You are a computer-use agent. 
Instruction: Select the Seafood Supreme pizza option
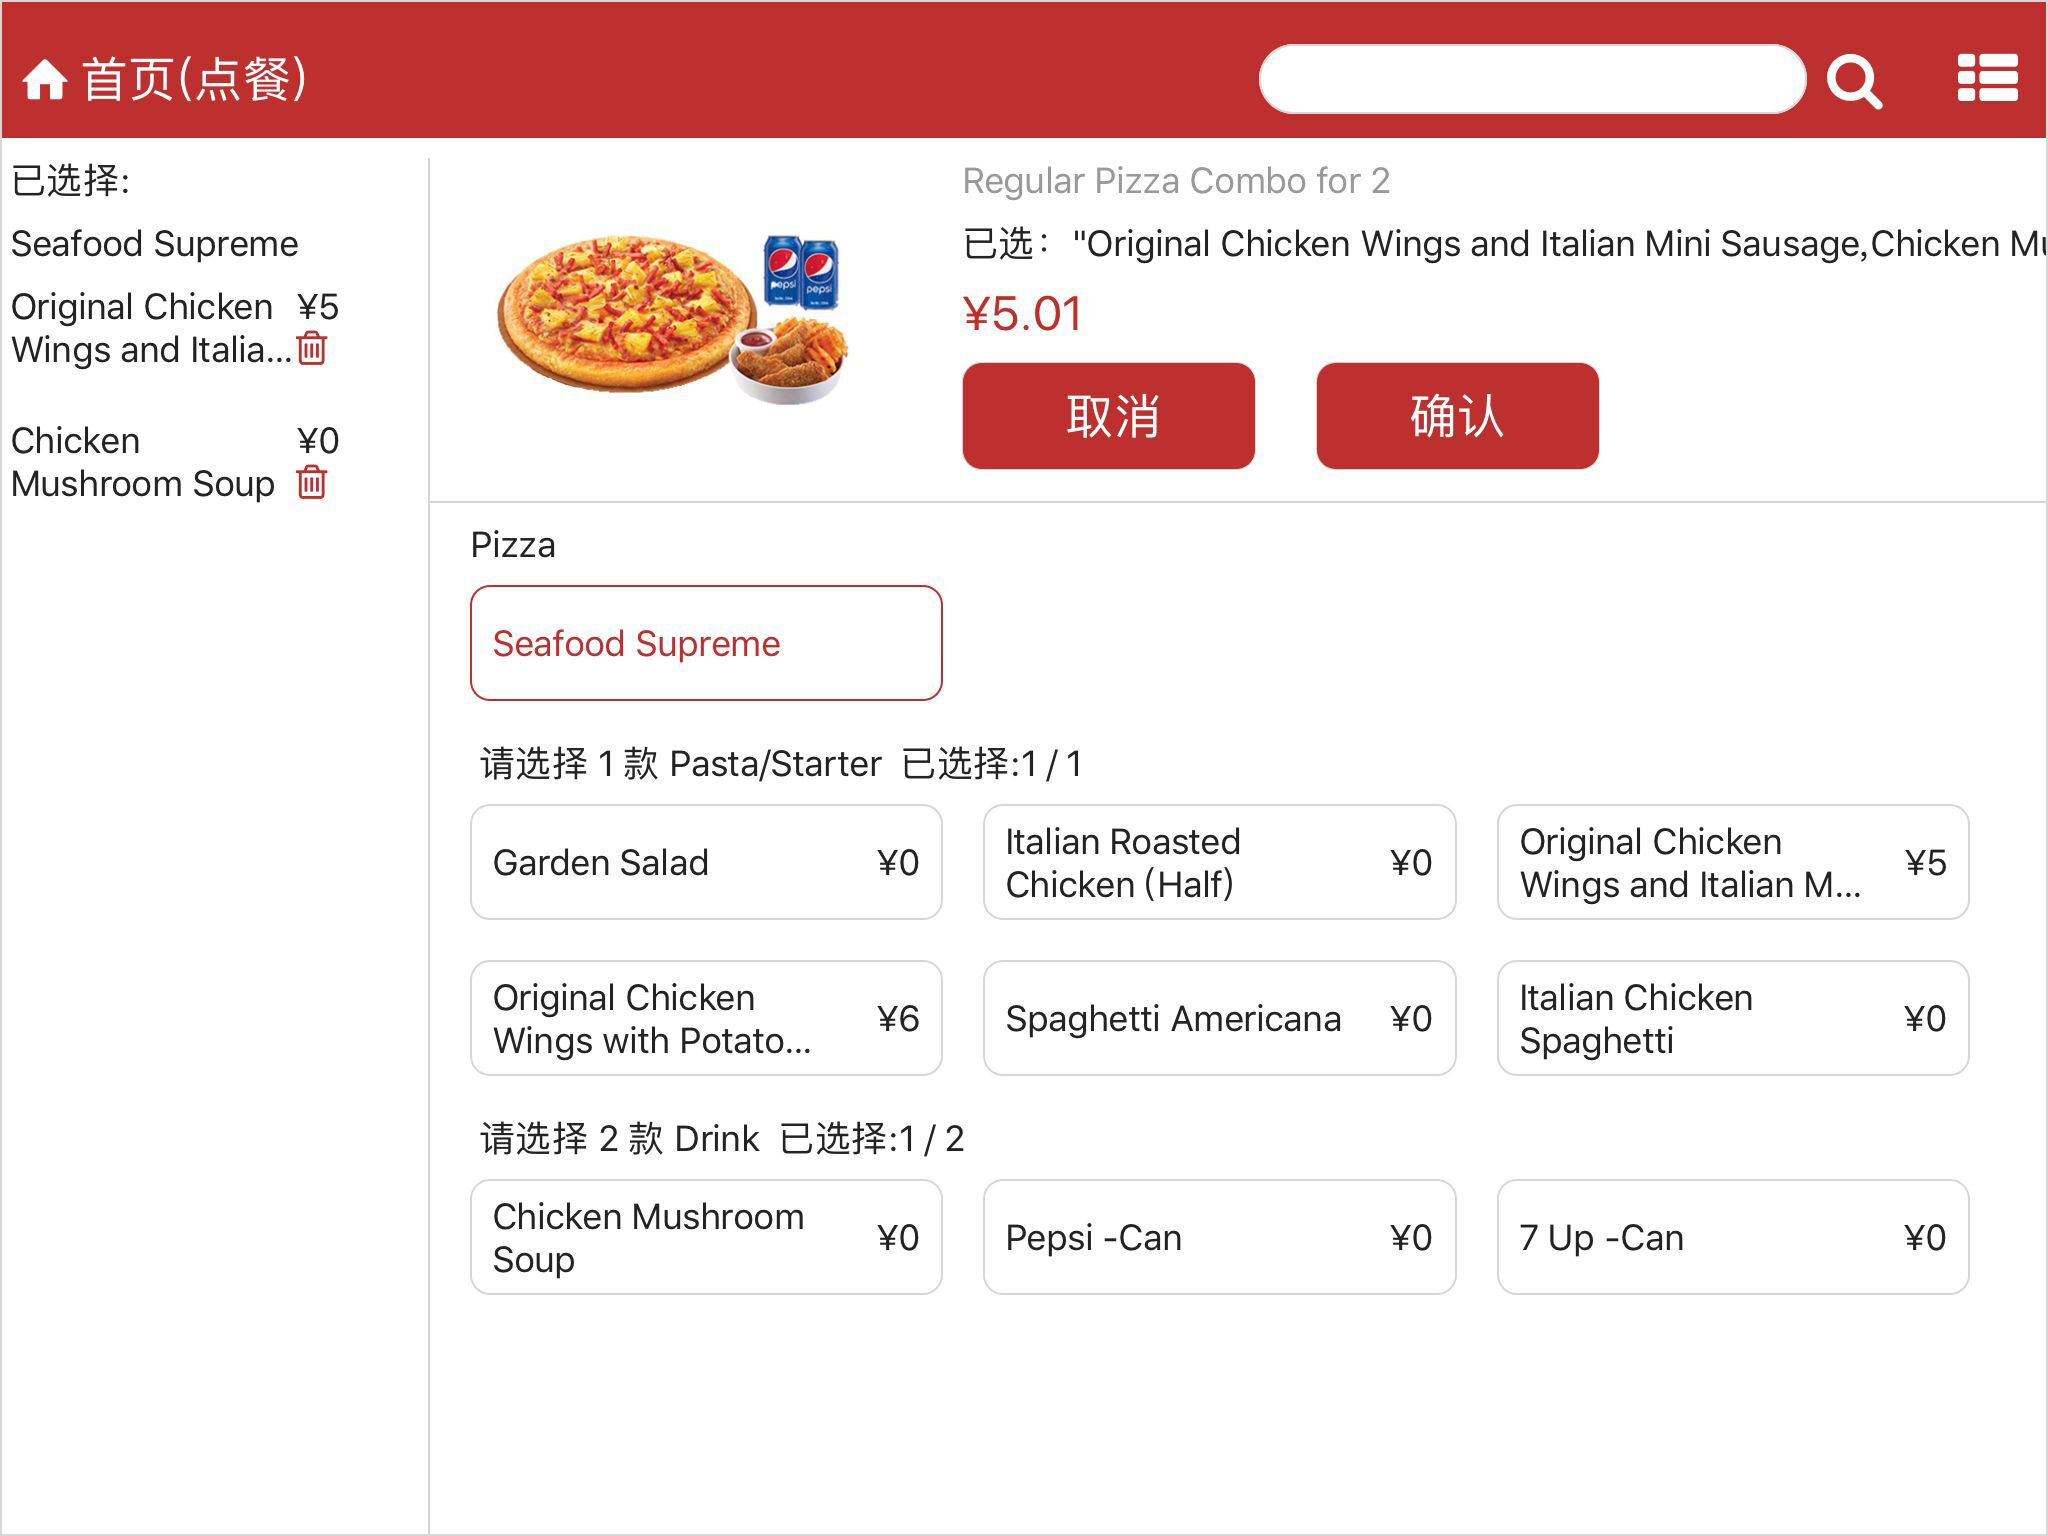click(x=706, y=643)
